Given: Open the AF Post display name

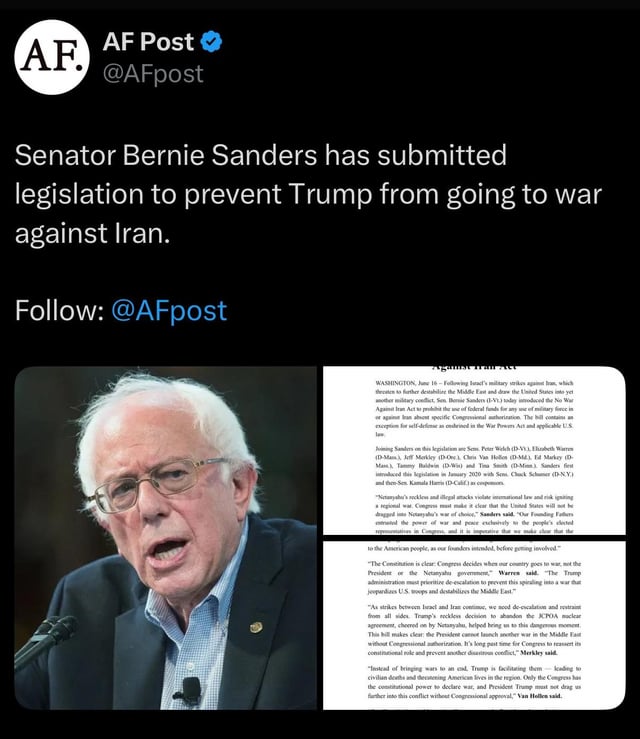Looking at the screenshot, I should tap(148, 42).
